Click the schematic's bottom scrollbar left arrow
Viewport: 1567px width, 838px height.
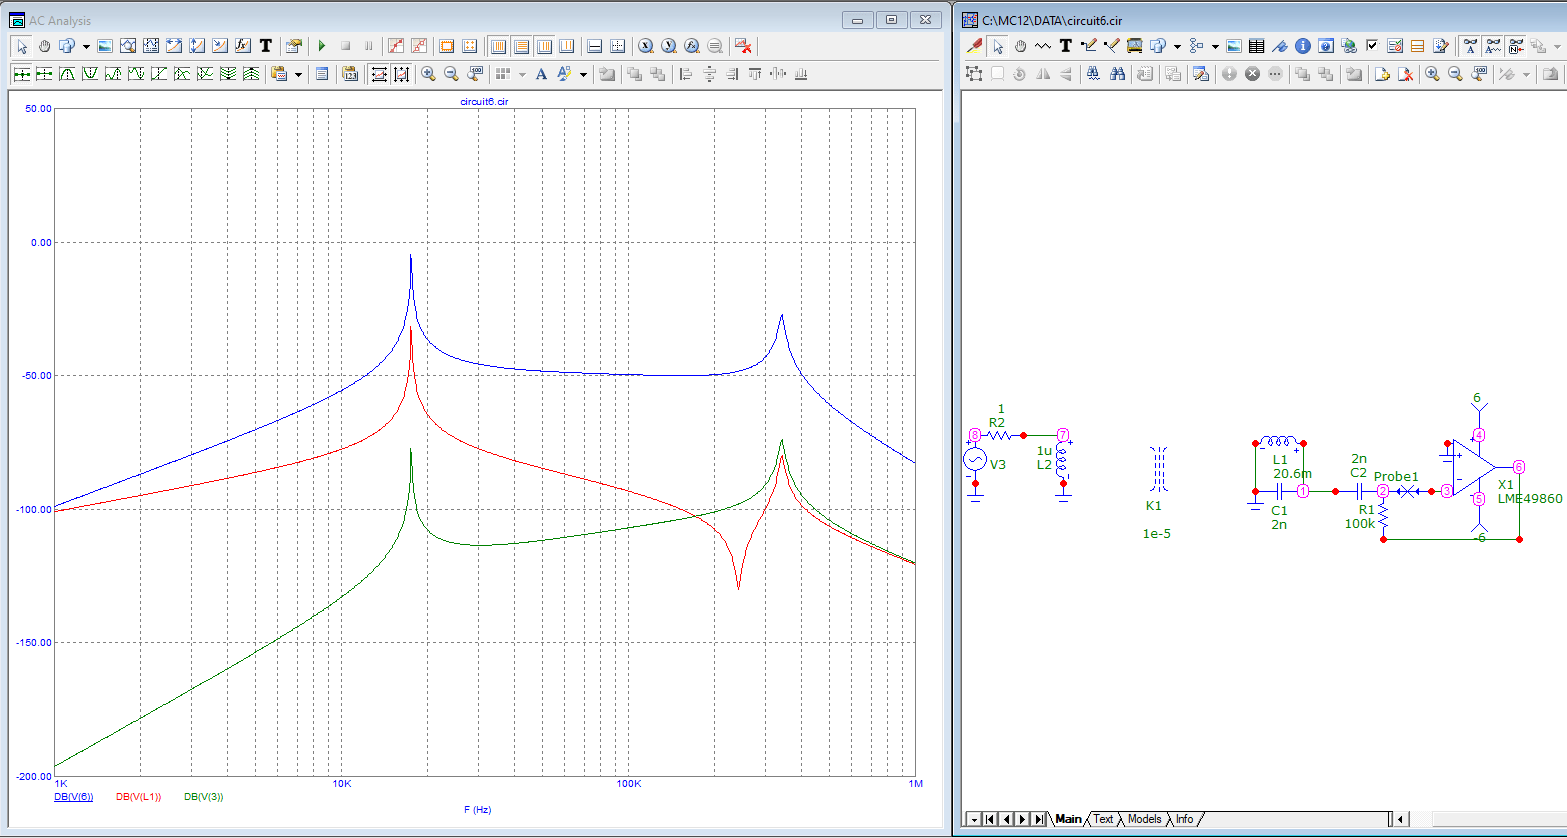(x=1401, y=819)
